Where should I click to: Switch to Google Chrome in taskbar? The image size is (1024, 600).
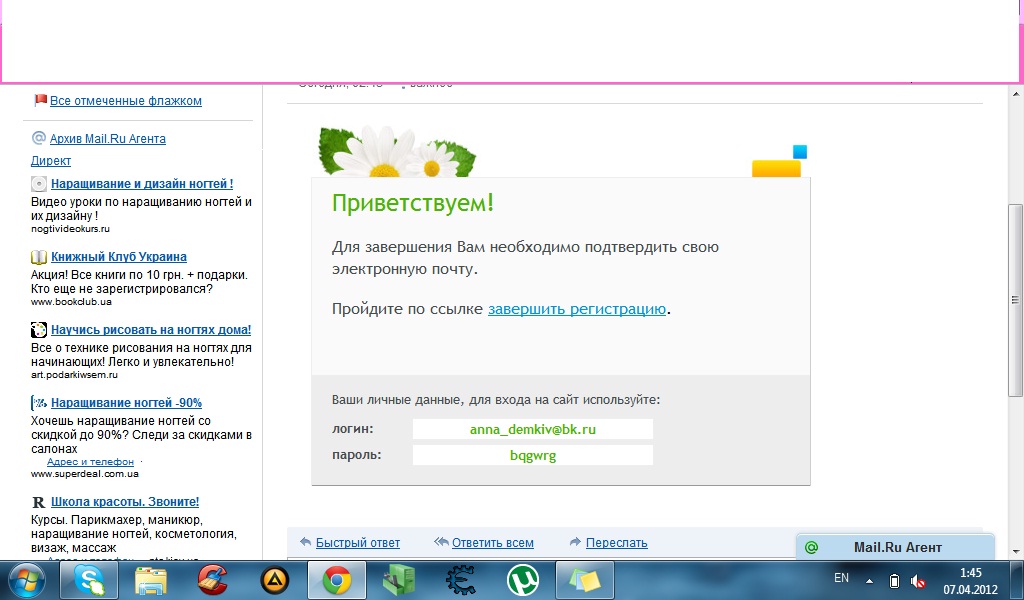(336, 580)
